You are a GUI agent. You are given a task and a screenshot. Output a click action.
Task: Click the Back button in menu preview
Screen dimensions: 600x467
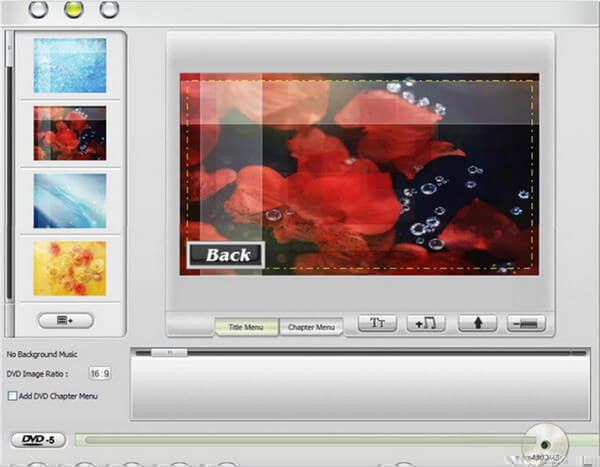[226, 255]
